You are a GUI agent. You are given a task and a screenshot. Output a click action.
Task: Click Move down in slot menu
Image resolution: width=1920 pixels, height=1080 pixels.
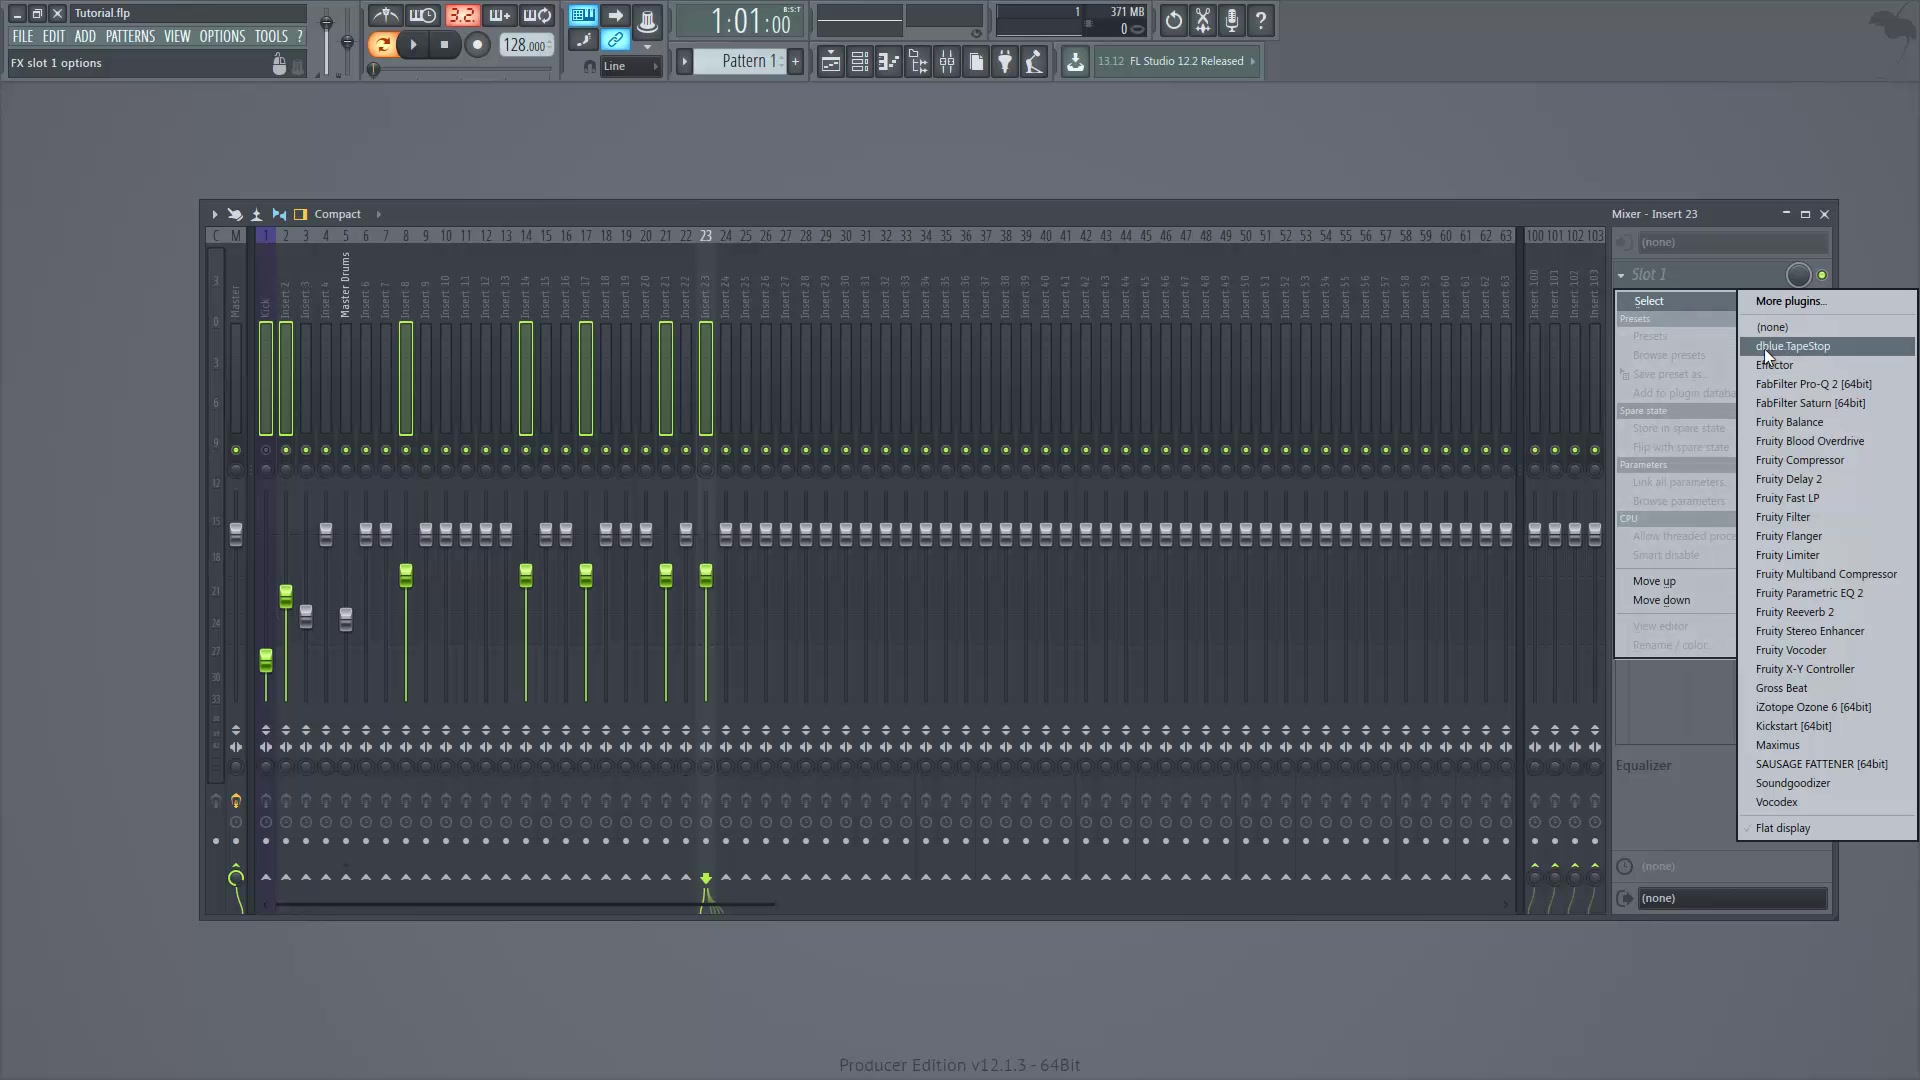[x=1661, y=600]
